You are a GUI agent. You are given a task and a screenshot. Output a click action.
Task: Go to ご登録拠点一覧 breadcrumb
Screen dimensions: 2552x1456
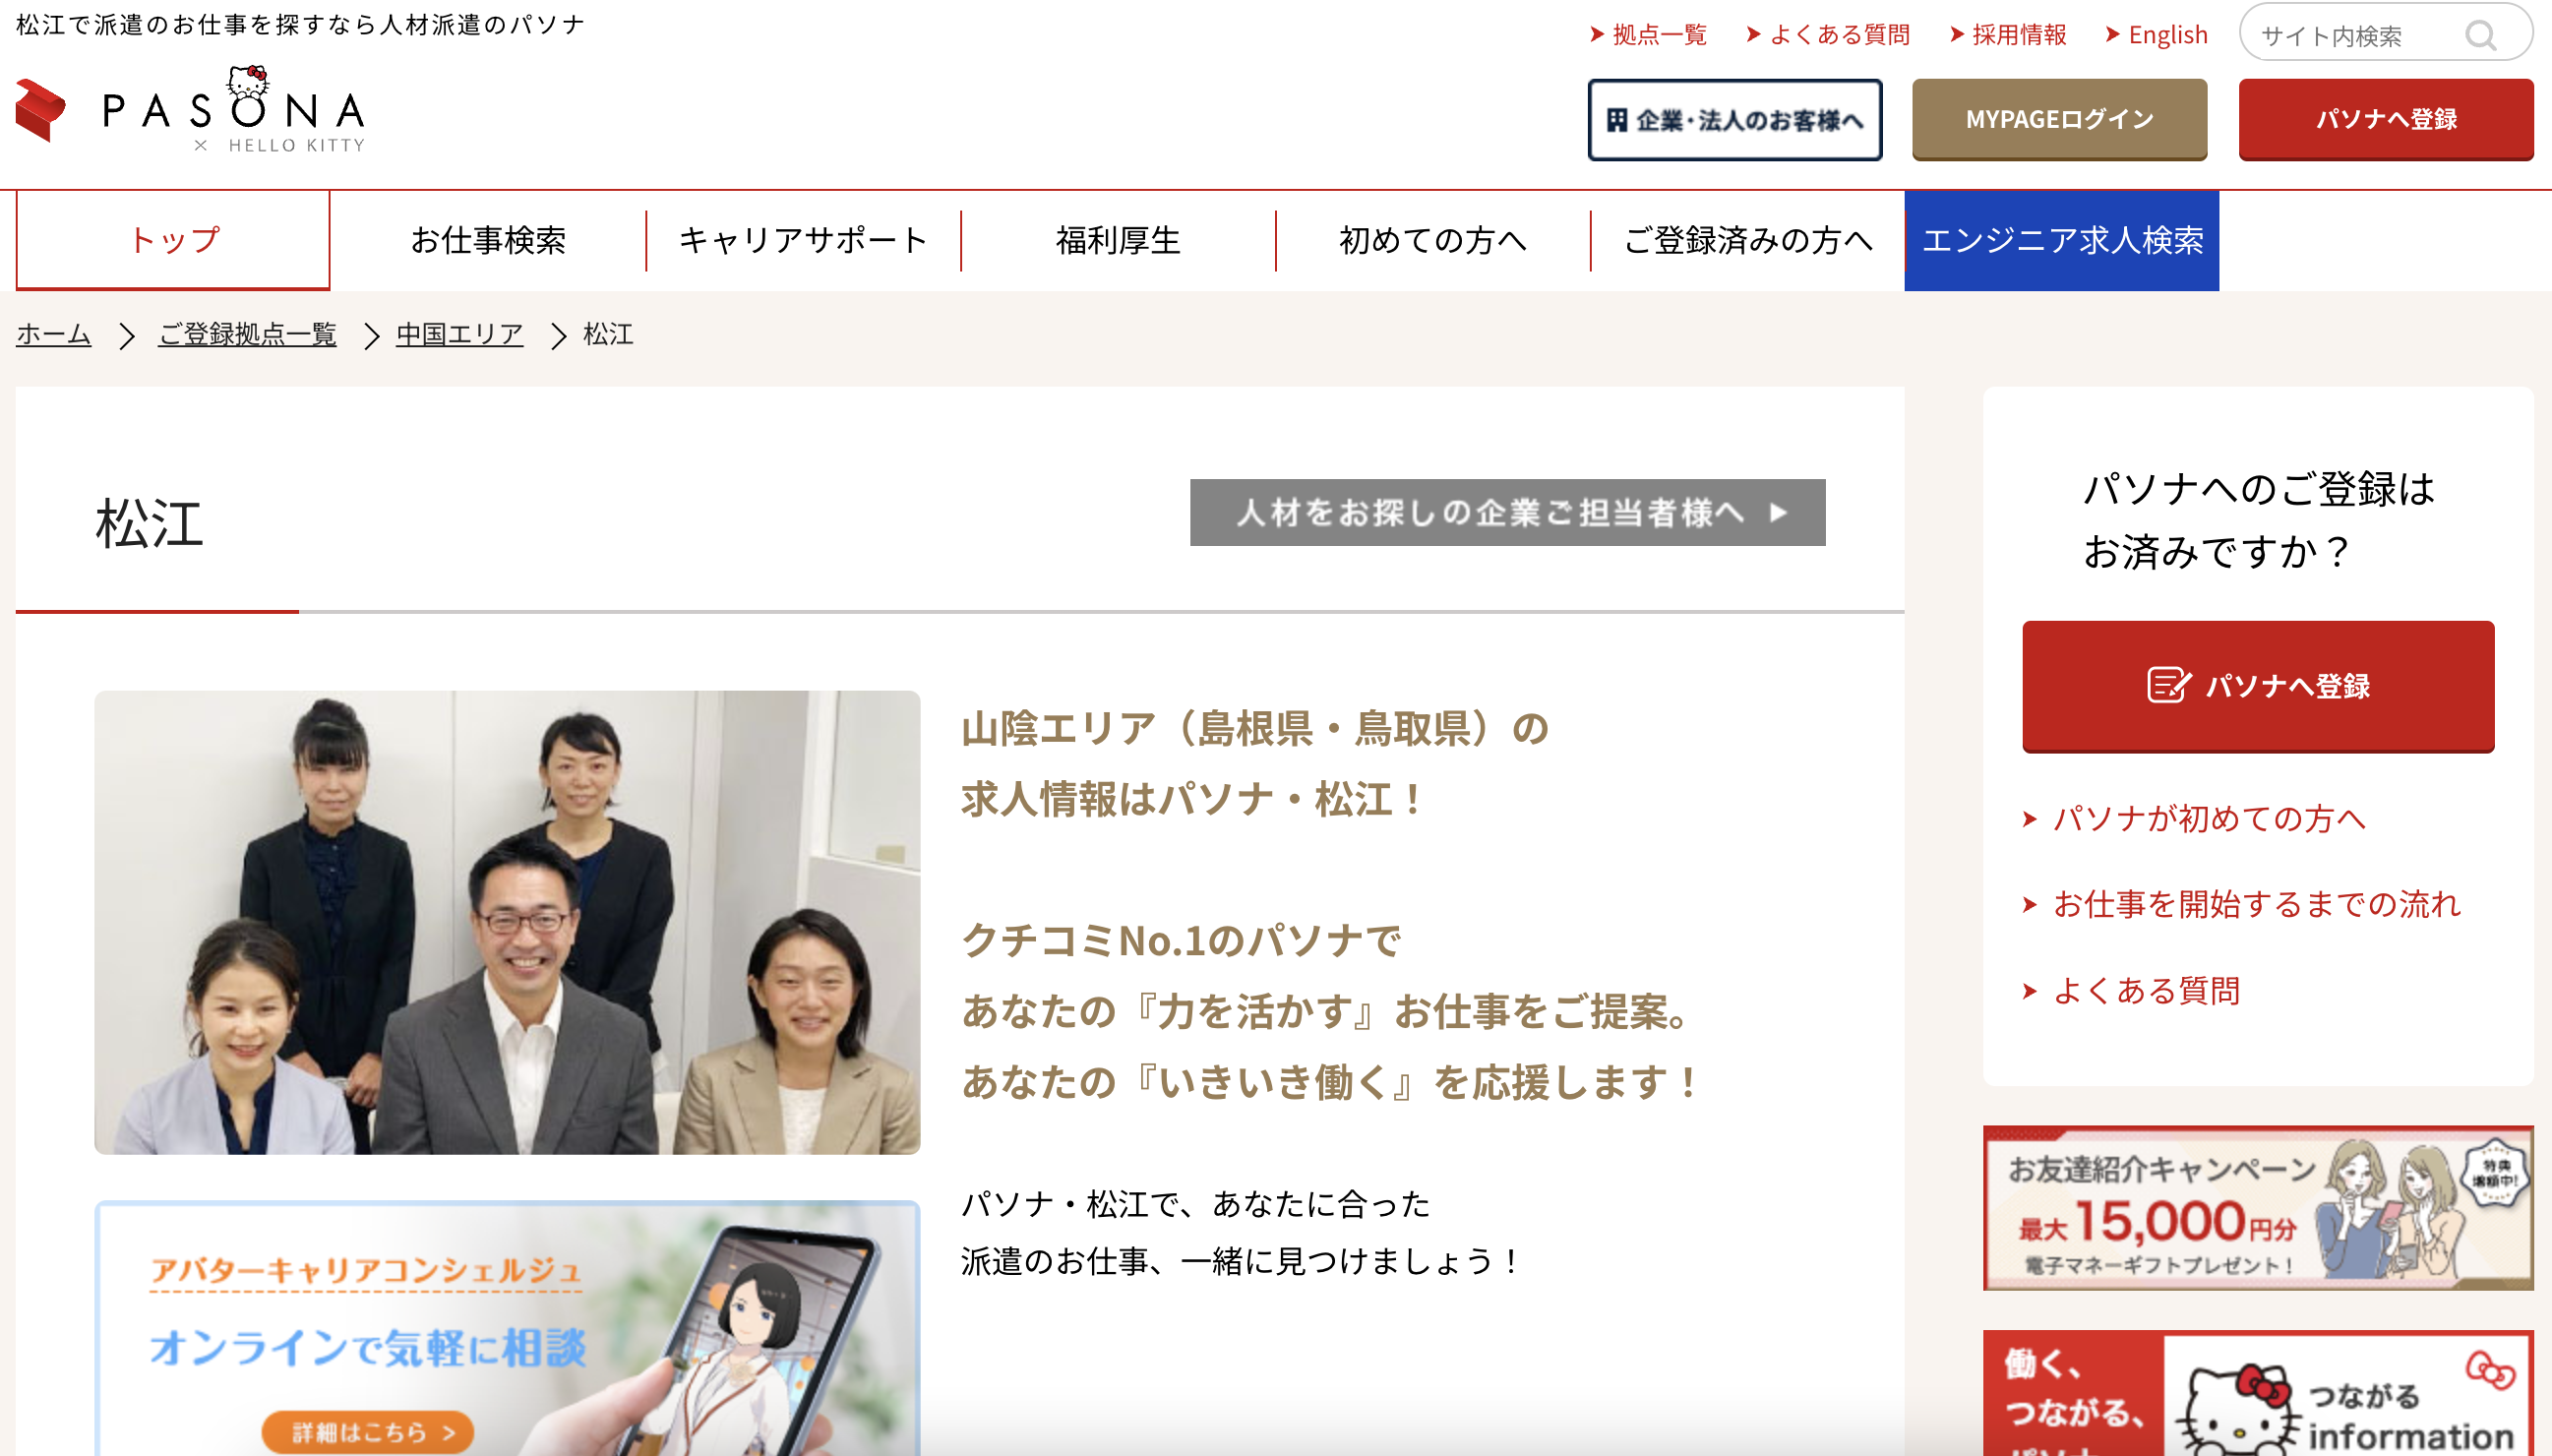pos(247,334)
